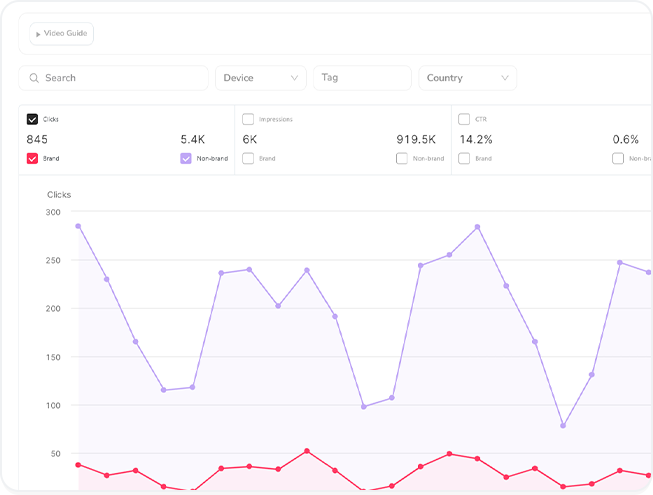Enable the Impressions checkbox
The width and height of the screenshot is (653, 495).
[249, 119]
